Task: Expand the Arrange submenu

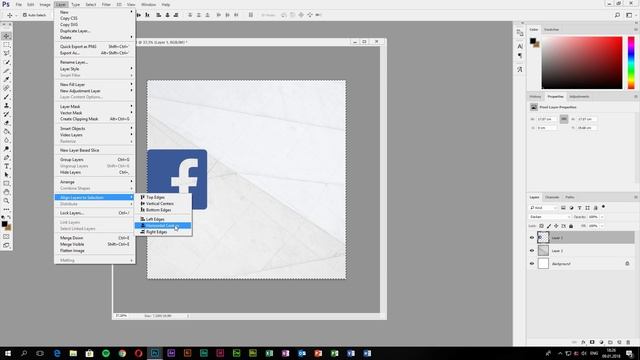Action: pos(94,182)
